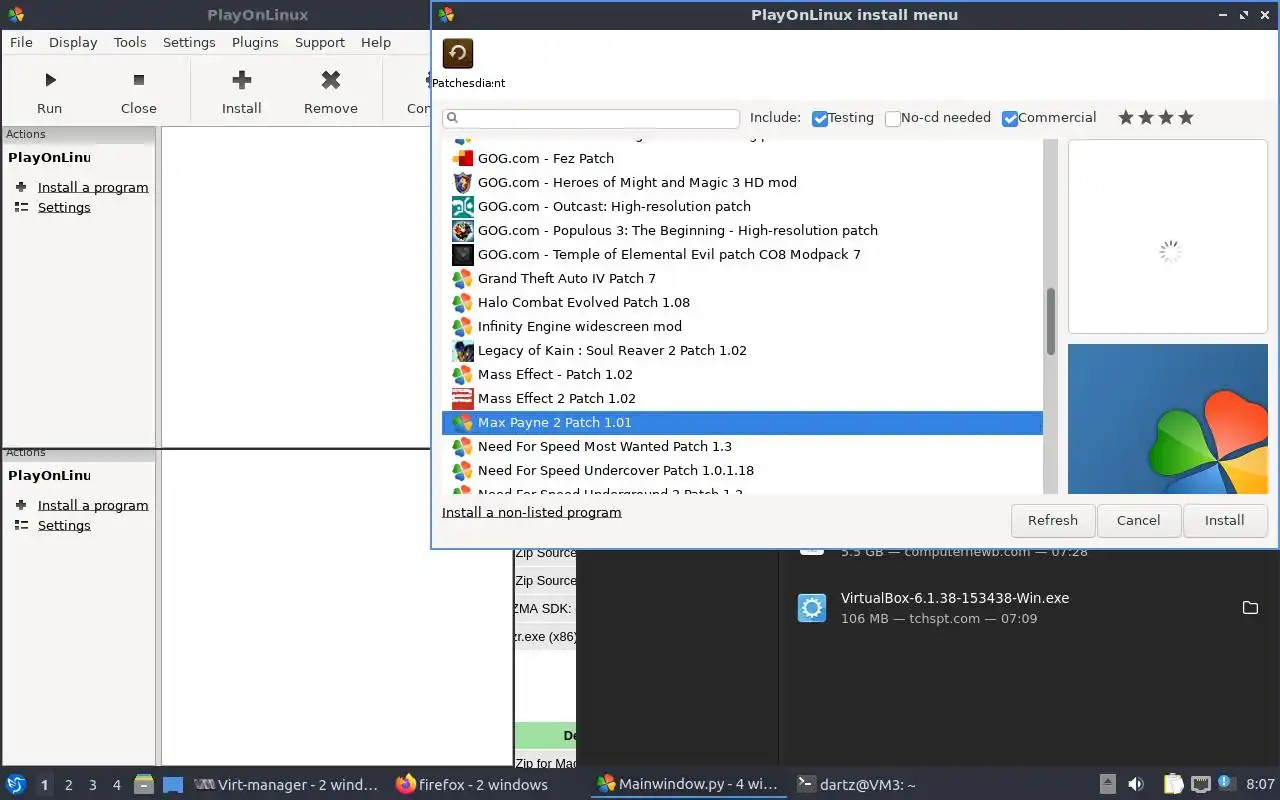Click Install a non-listed program link
The width and height of the screenshot is (1280, 800).
pyautogui.click(x=532, y=512)
